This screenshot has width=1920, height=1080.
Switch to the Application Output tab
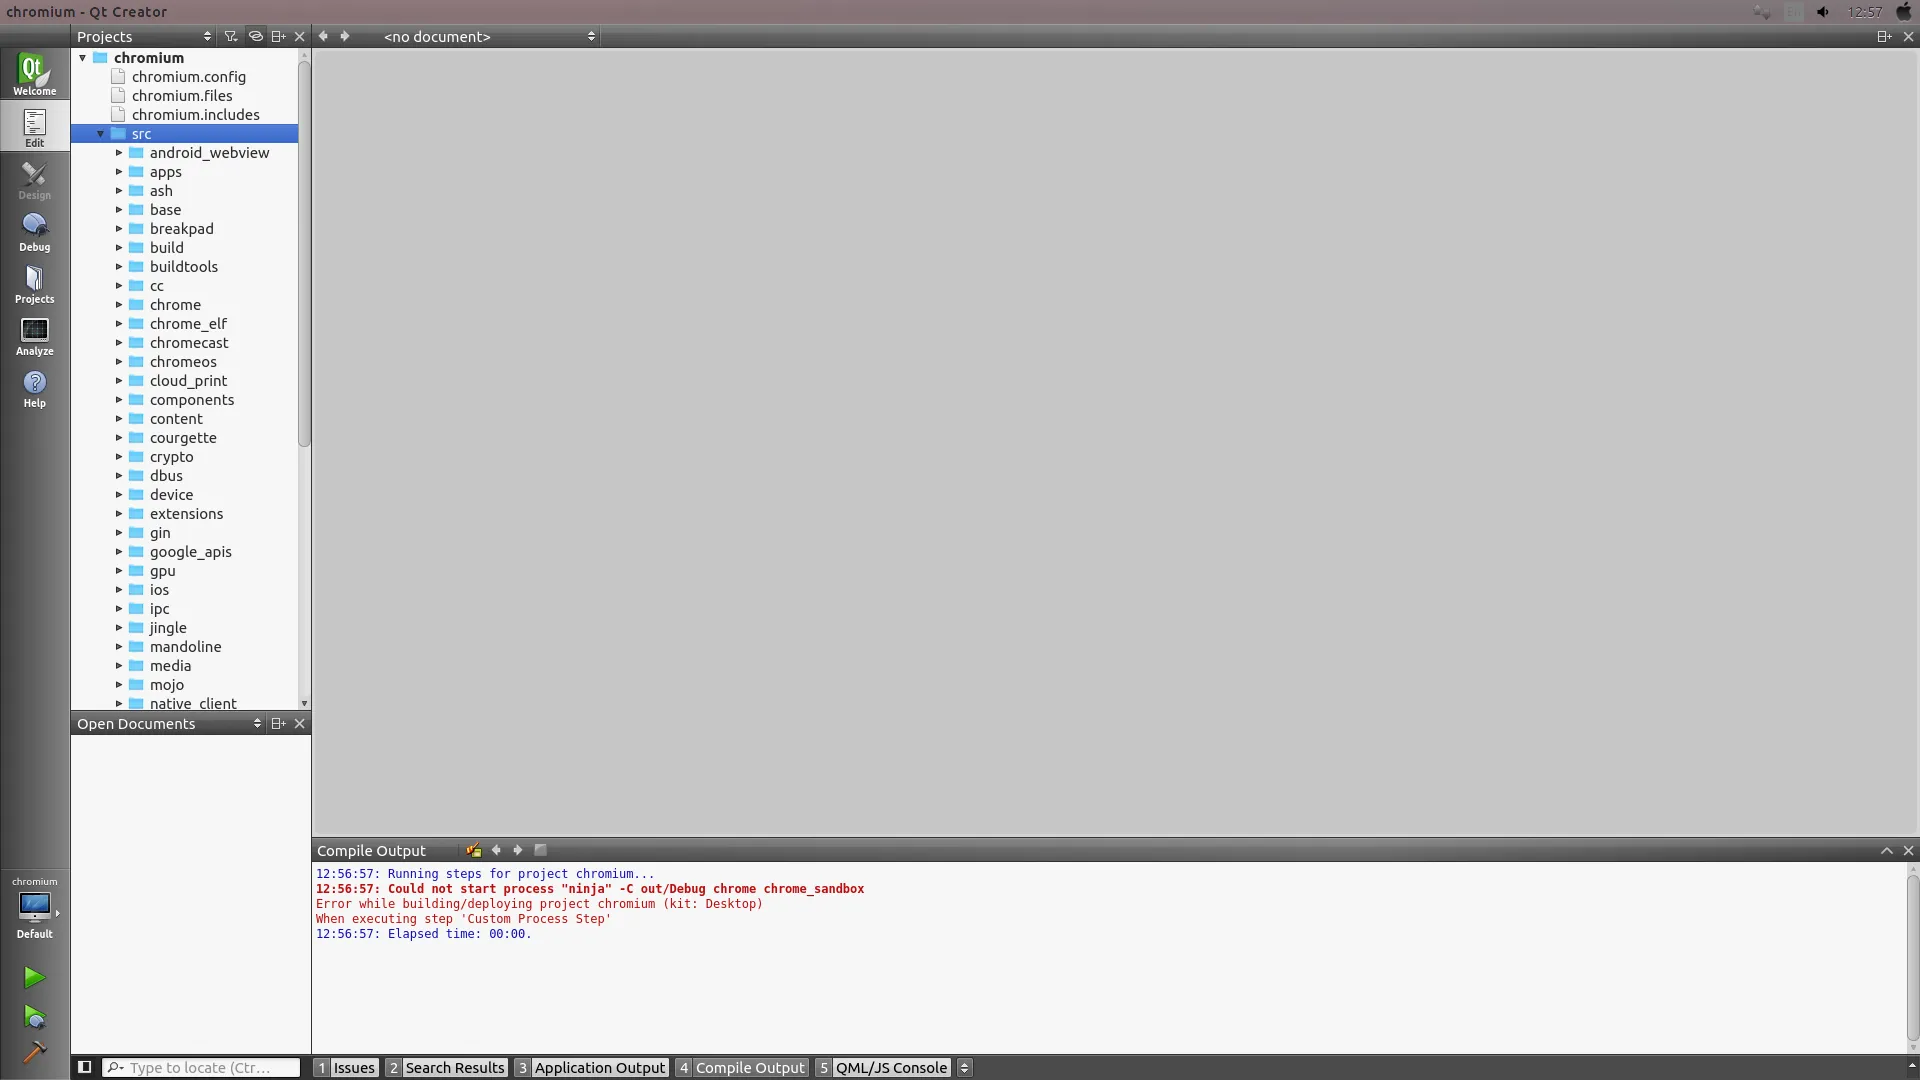click(x=591, y=1067)
